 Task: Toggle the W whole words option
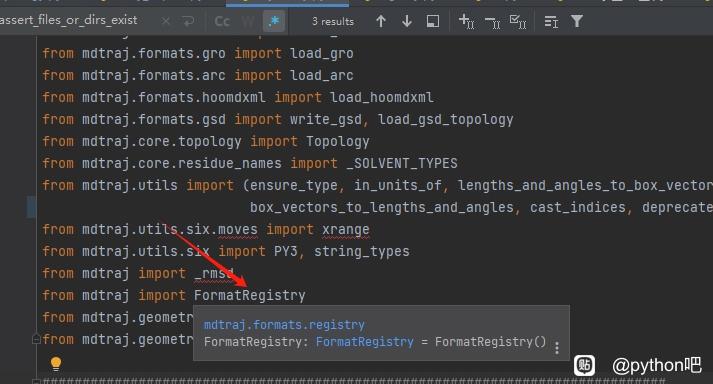pos(248,21)
